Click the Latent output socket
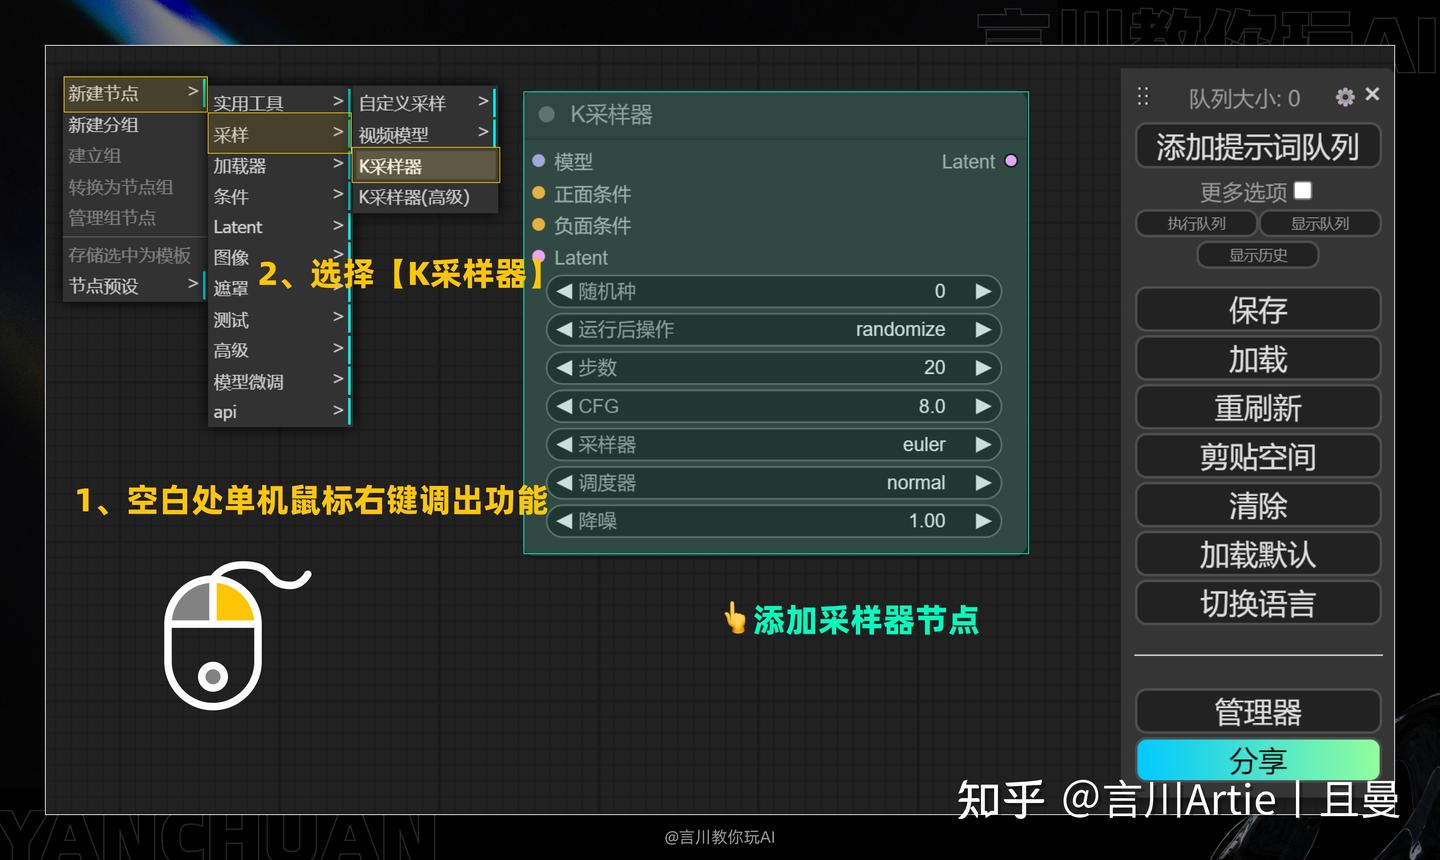The width and height of the screenshot is (1440, 860). pyautogui.click(x=1011, y=160)
